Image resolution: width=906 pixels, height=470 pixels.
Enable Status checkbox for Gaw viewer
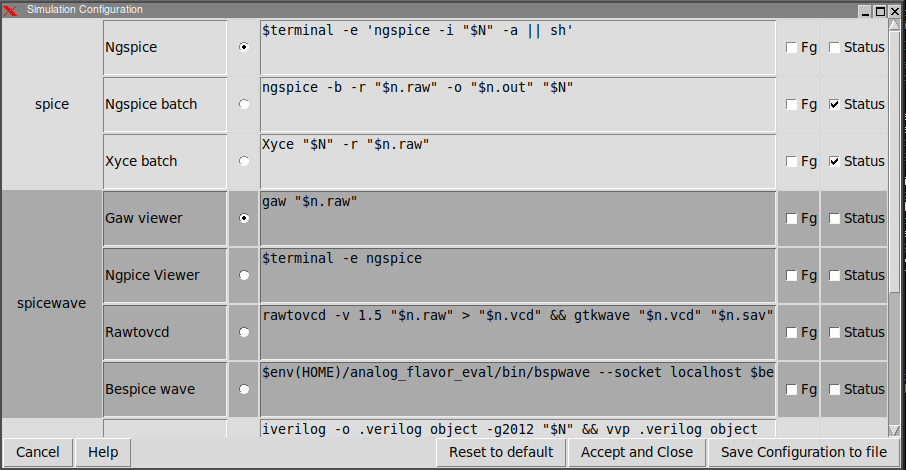coord(835,218)
